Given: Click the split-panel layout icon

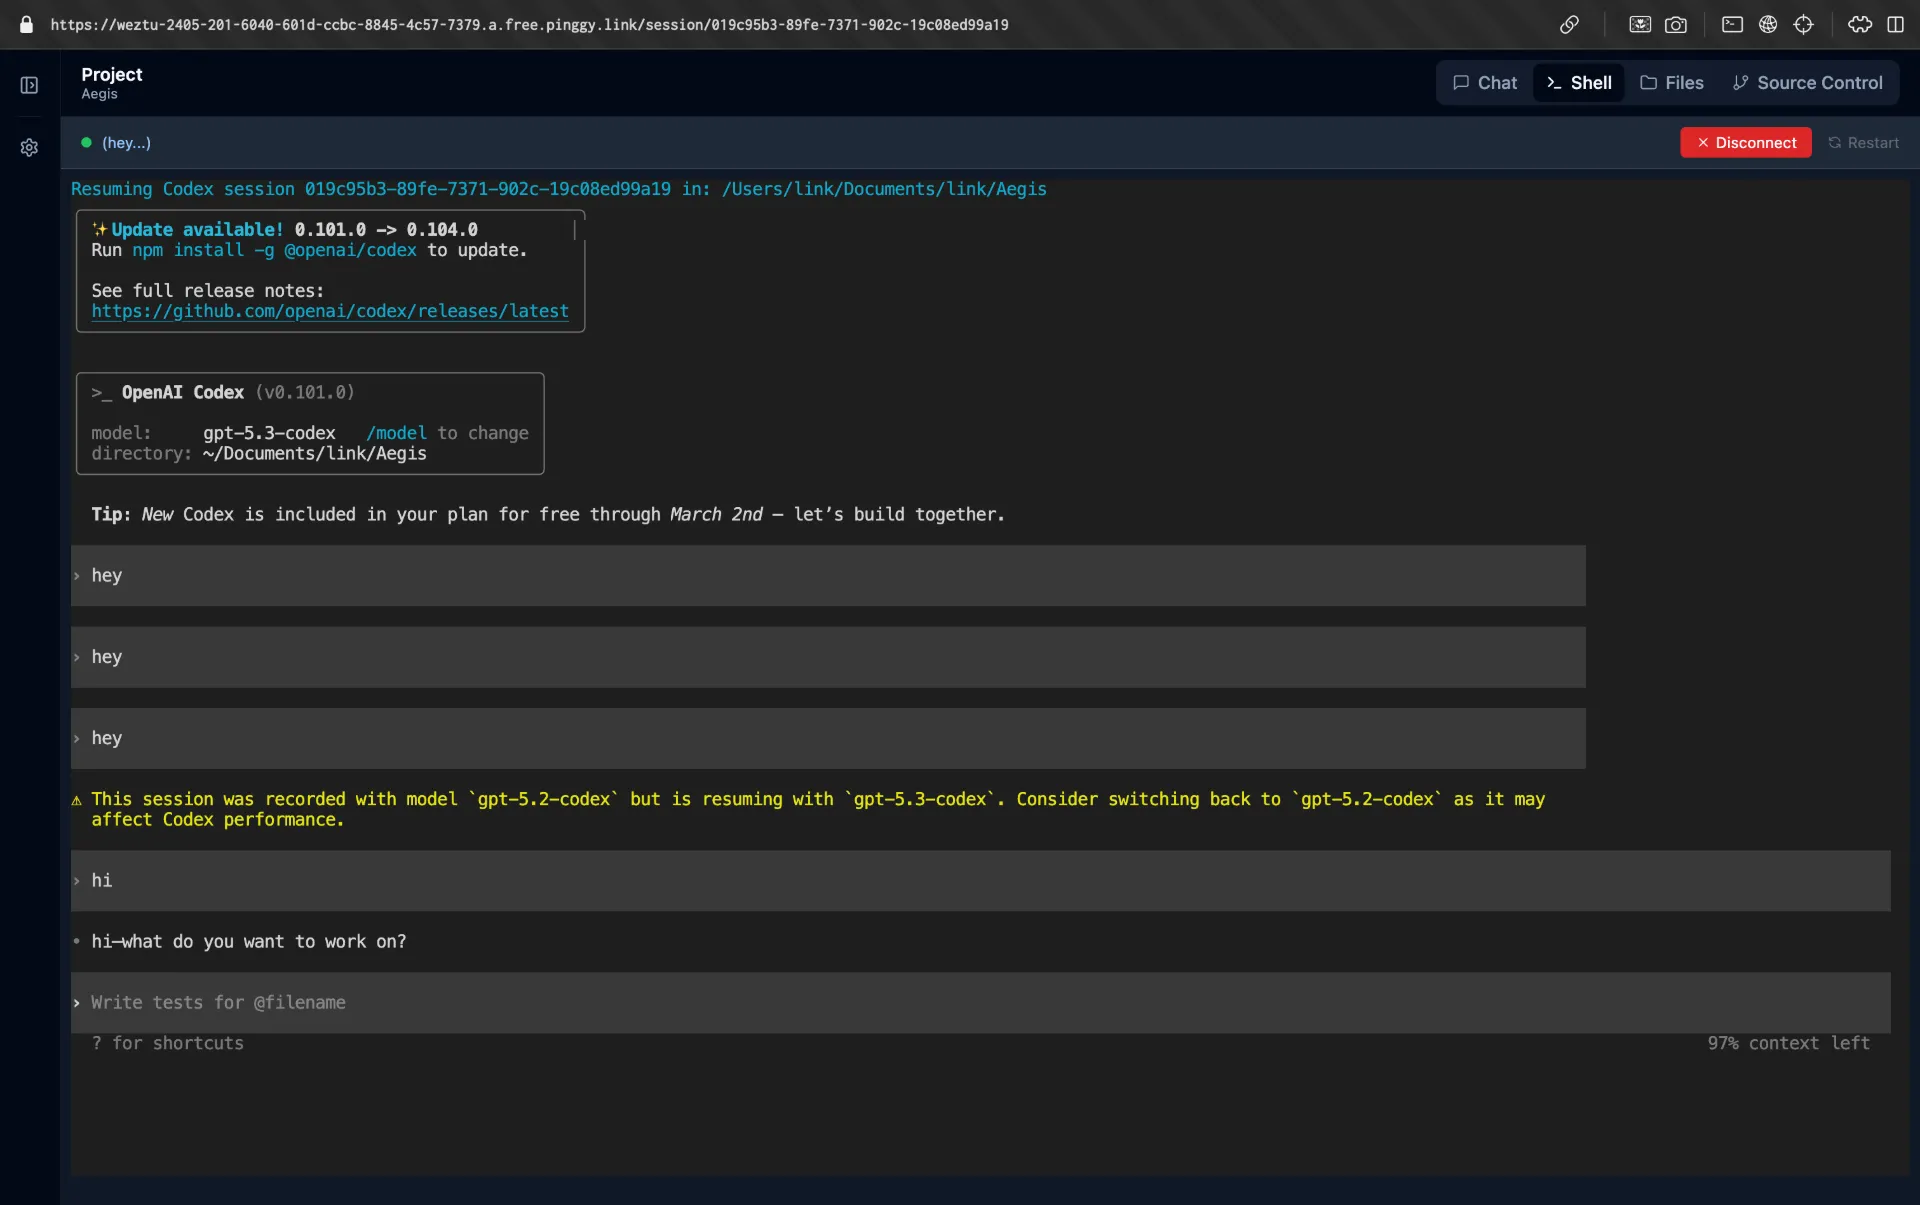Looking at the screenshot, I should tap(1896, 25).
